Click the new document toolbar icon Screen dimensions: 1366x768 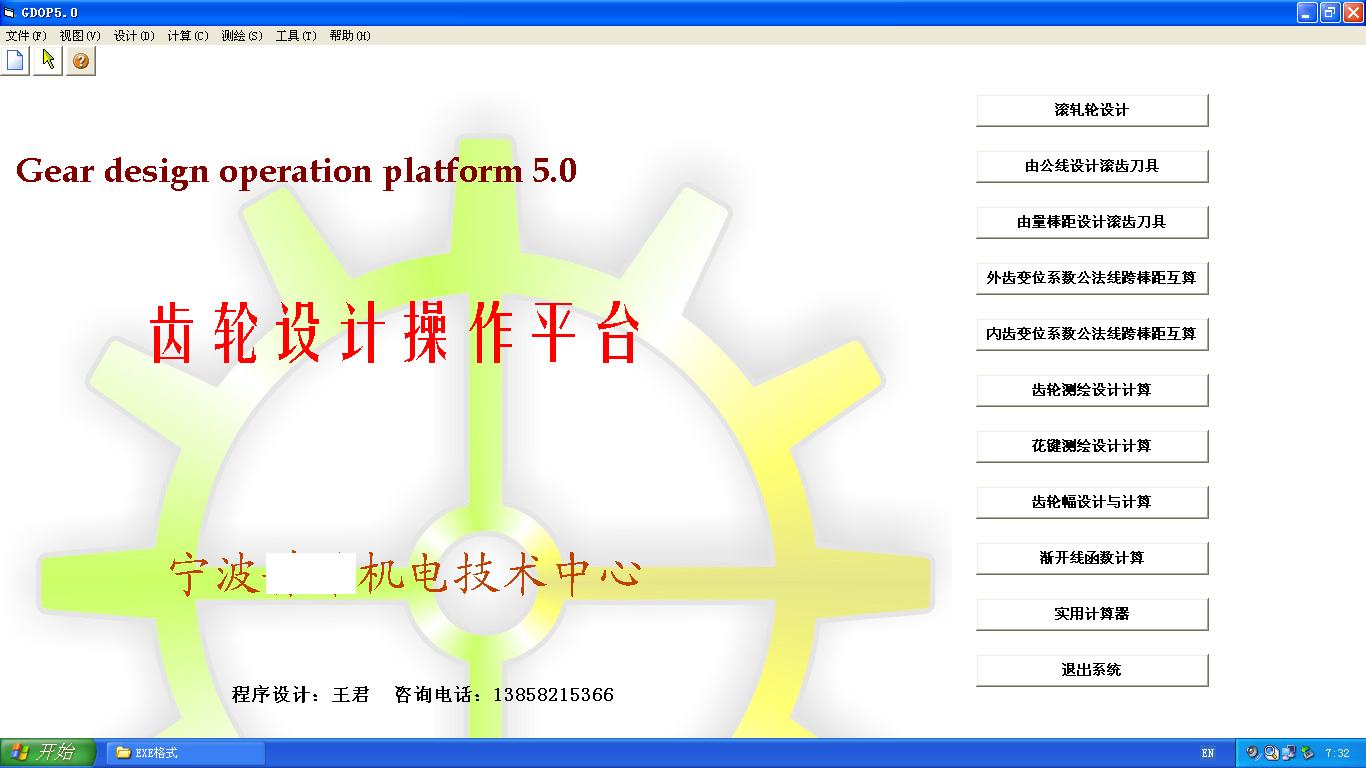(x=16, y=61)
